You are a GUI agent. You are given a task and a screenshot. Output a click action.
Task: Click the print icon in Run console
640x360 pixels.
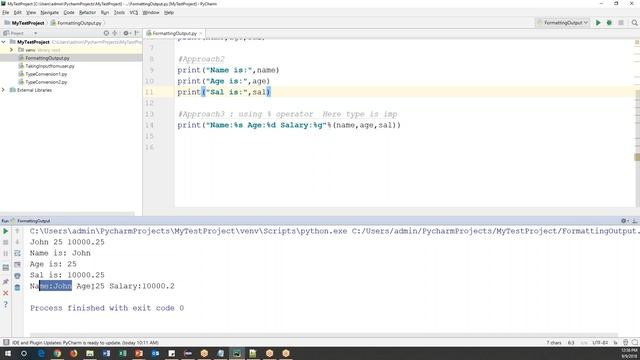pyautogui.click(x=17, y=276)
